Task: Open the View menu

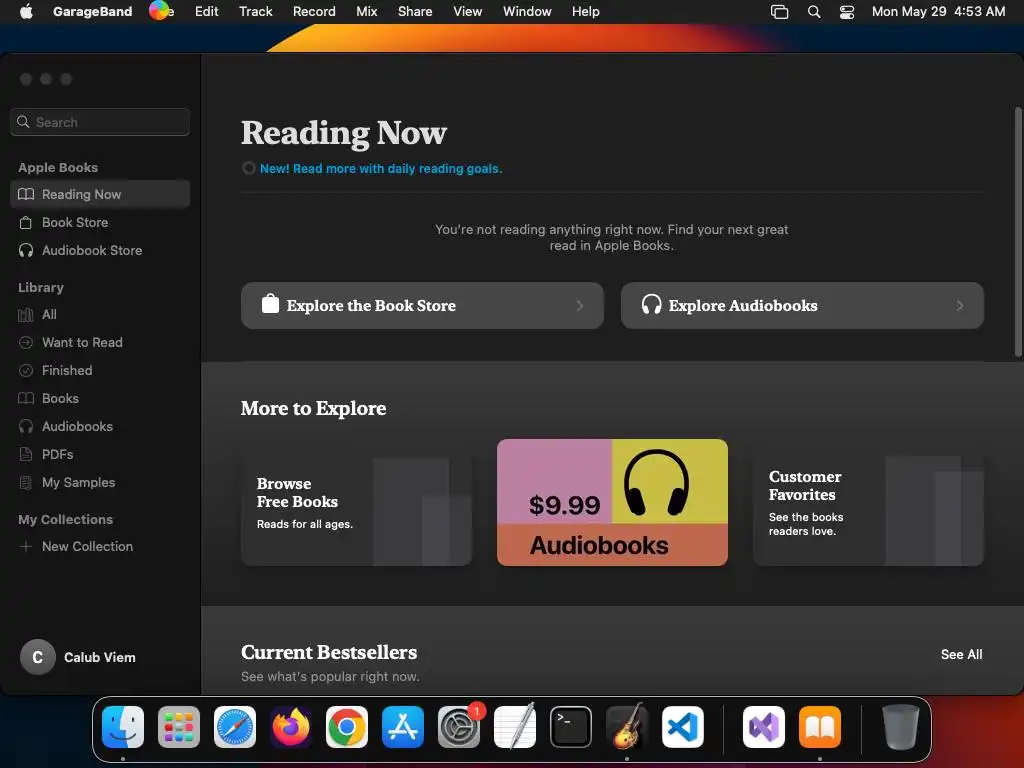Action: [x=468, y=12]
